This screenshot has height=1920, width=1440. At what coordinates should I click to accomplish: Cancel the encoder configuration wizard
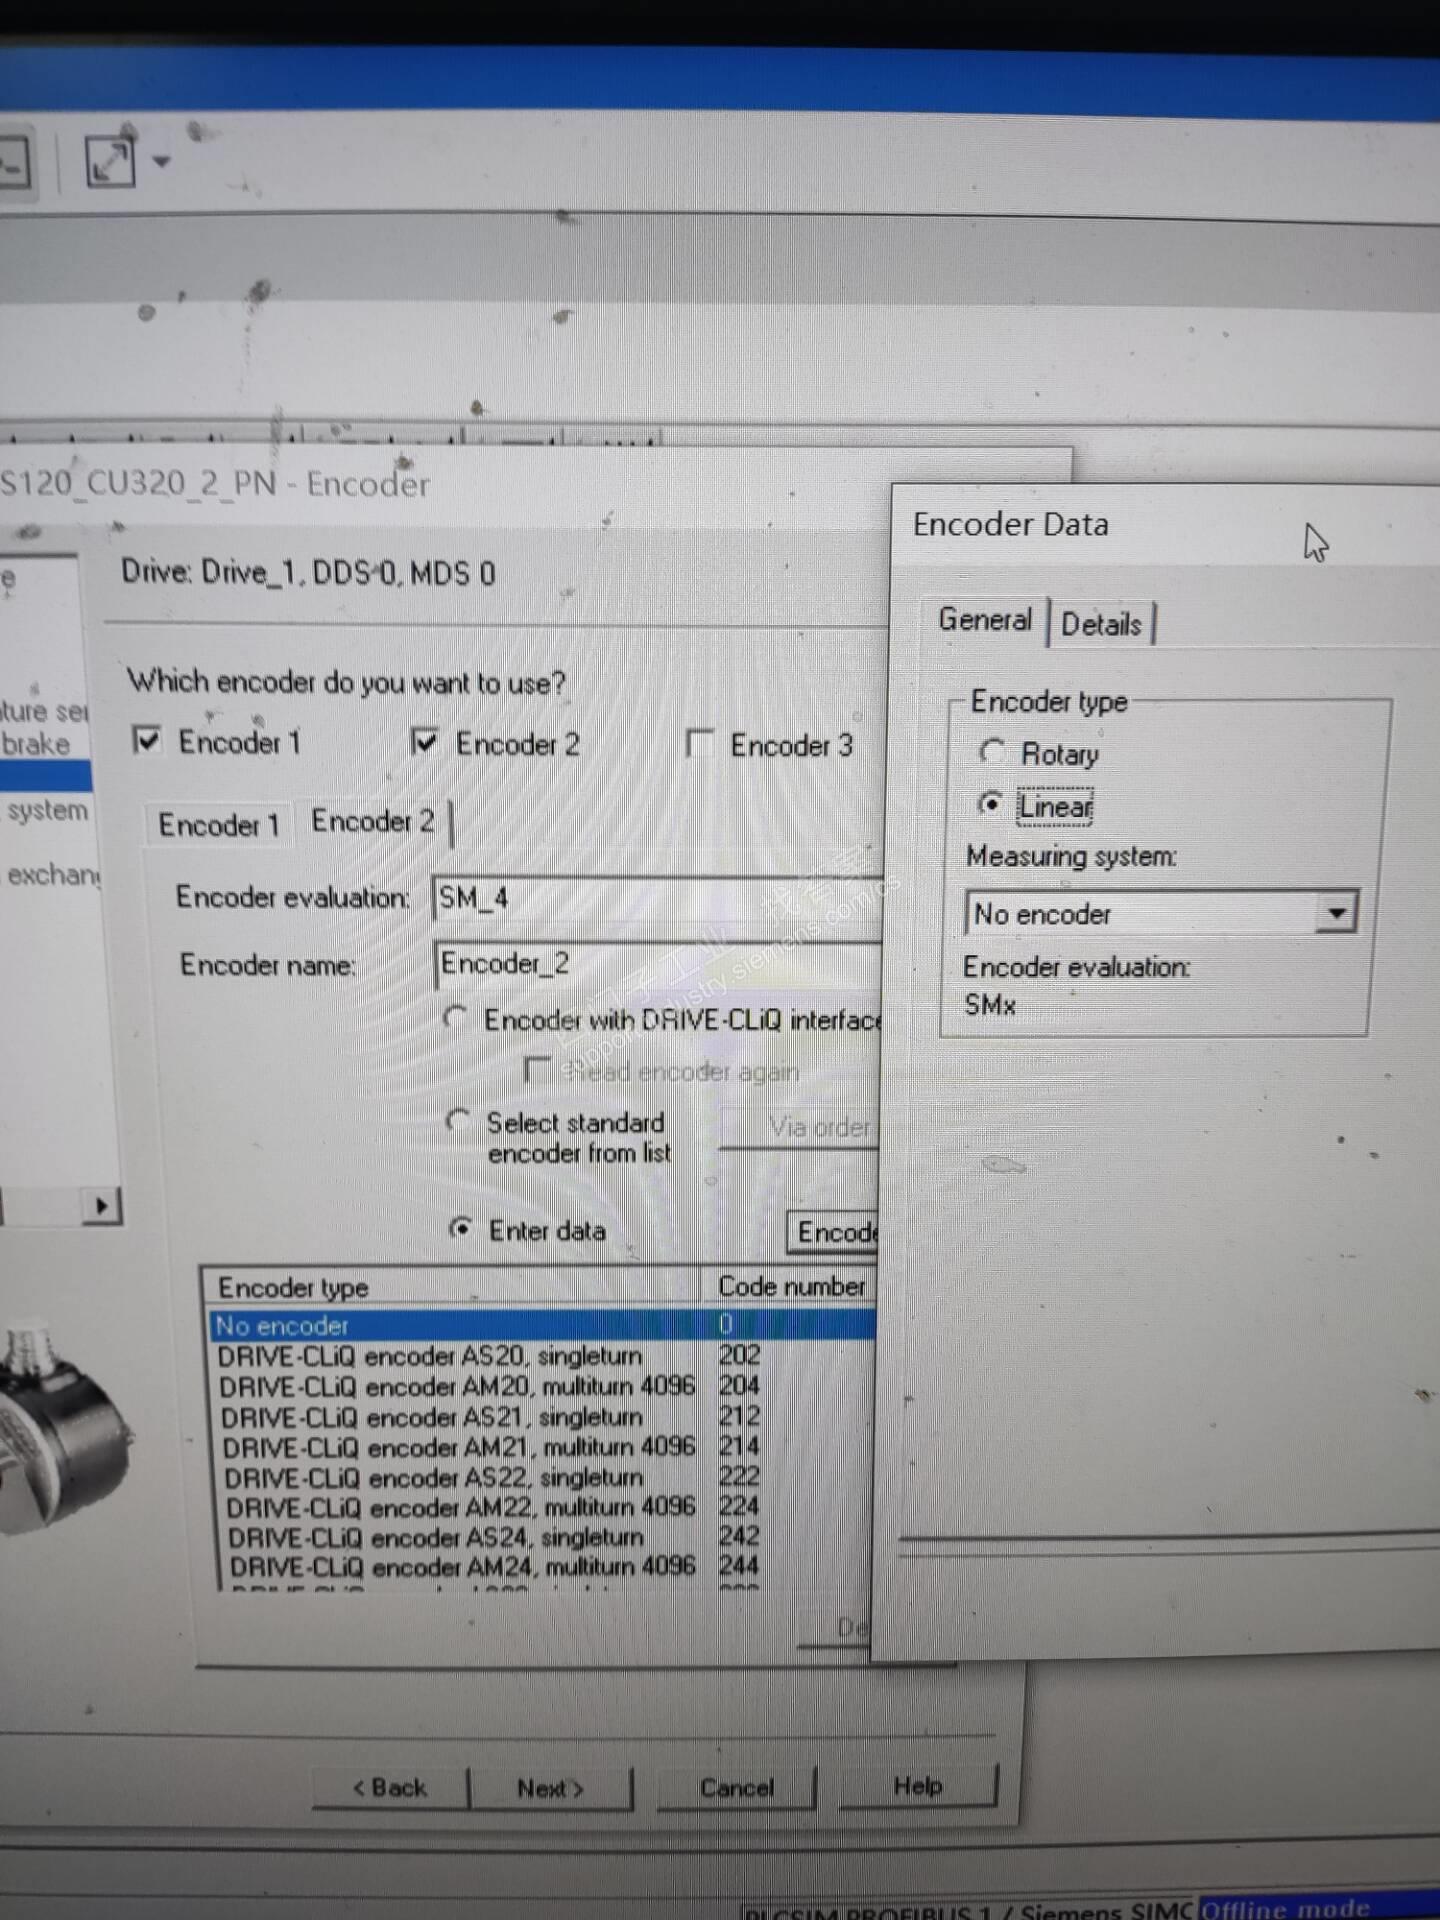pyautogui.click(x=737, y=1788)
